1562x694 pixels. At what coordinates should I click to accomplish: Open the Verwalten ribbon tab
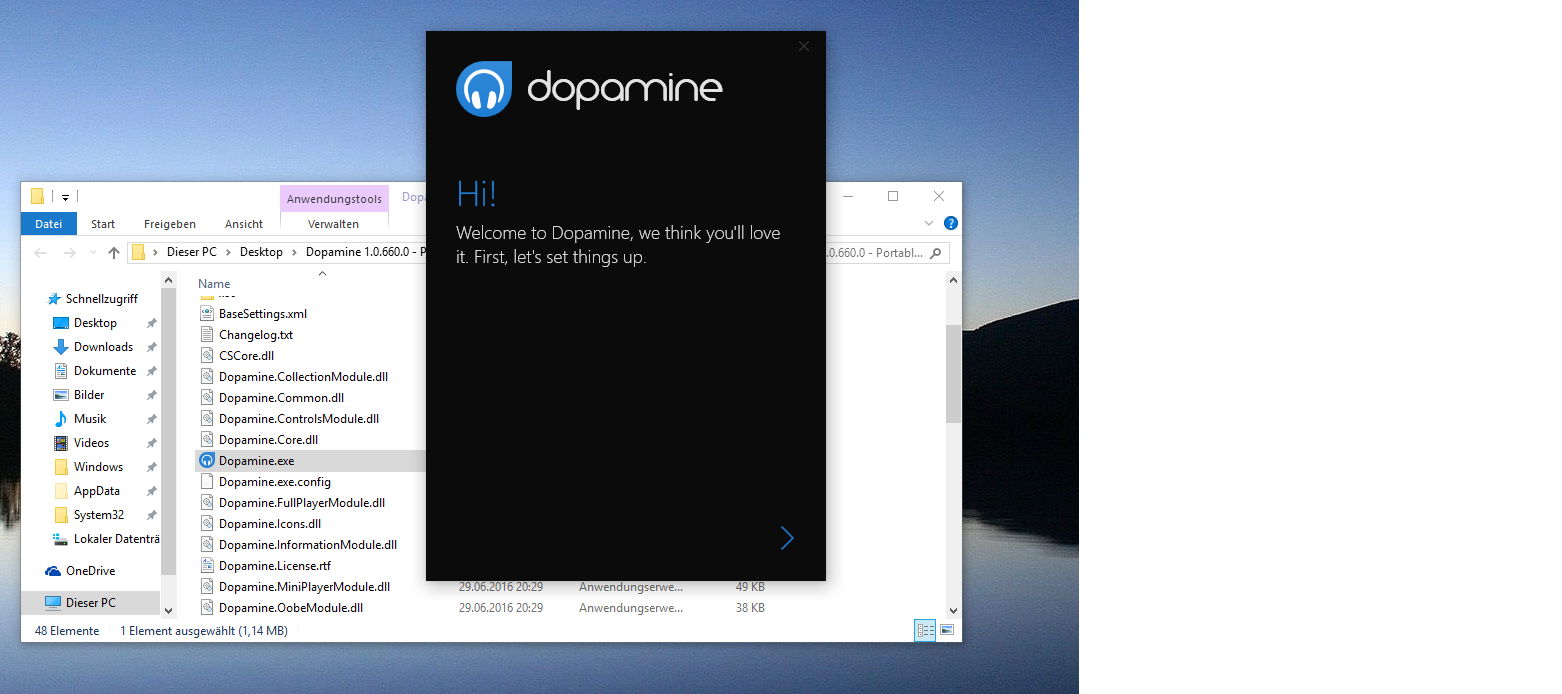pyautogui.click(x=334, y=224)
